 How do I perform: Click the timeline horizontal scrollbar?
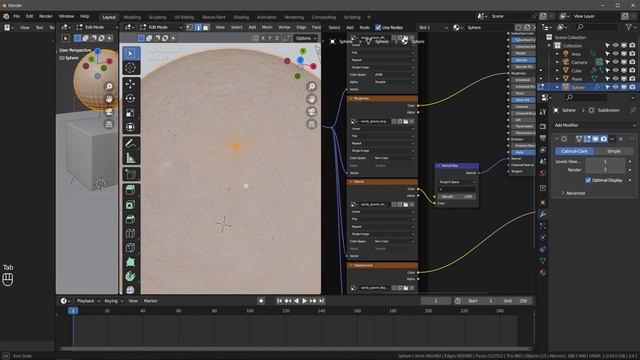pyautogui.click(x=296, y=349)
